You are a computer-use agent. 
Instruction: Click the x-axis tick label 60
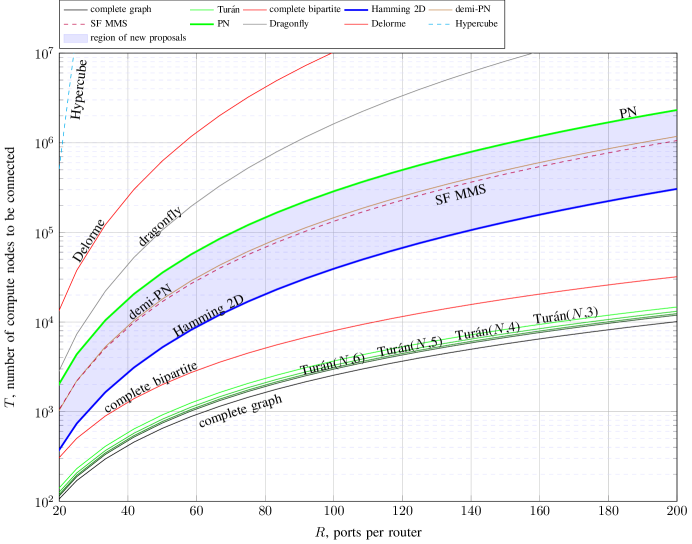[x=196, y=511]
